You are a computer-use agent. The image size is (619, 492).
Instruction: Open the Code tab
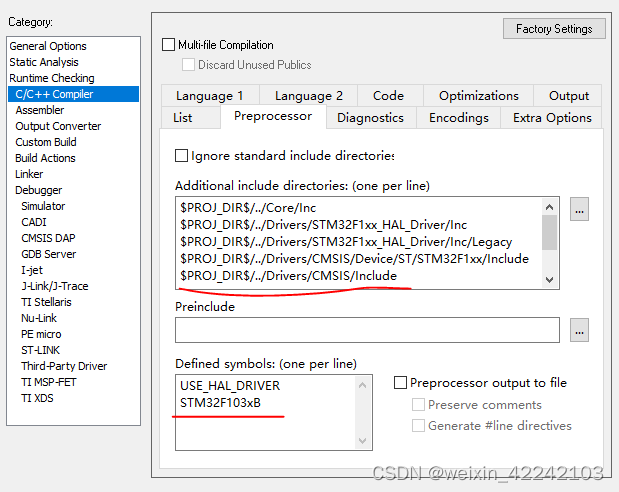[389, 96]
